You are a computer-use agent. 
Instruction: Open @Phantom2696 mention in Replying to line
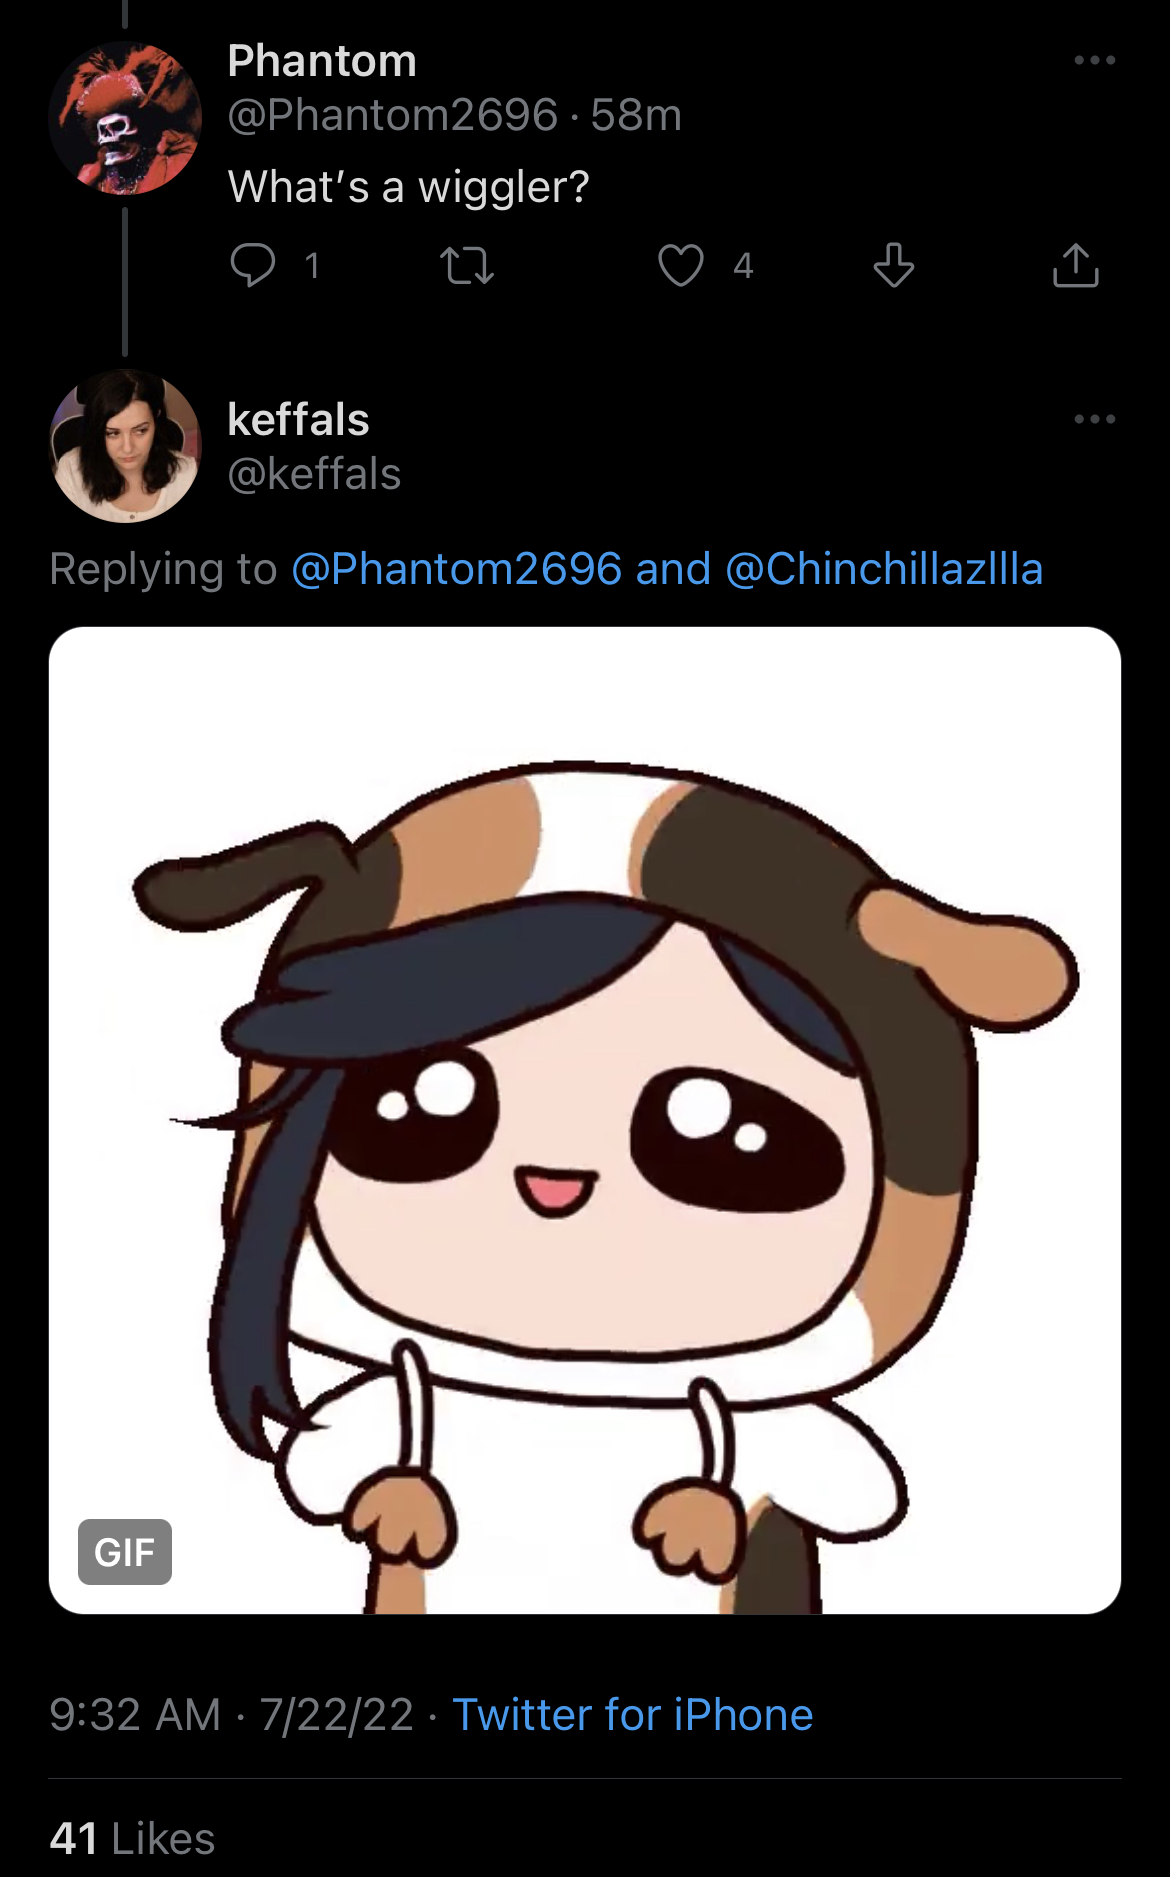tap(457, 569)
